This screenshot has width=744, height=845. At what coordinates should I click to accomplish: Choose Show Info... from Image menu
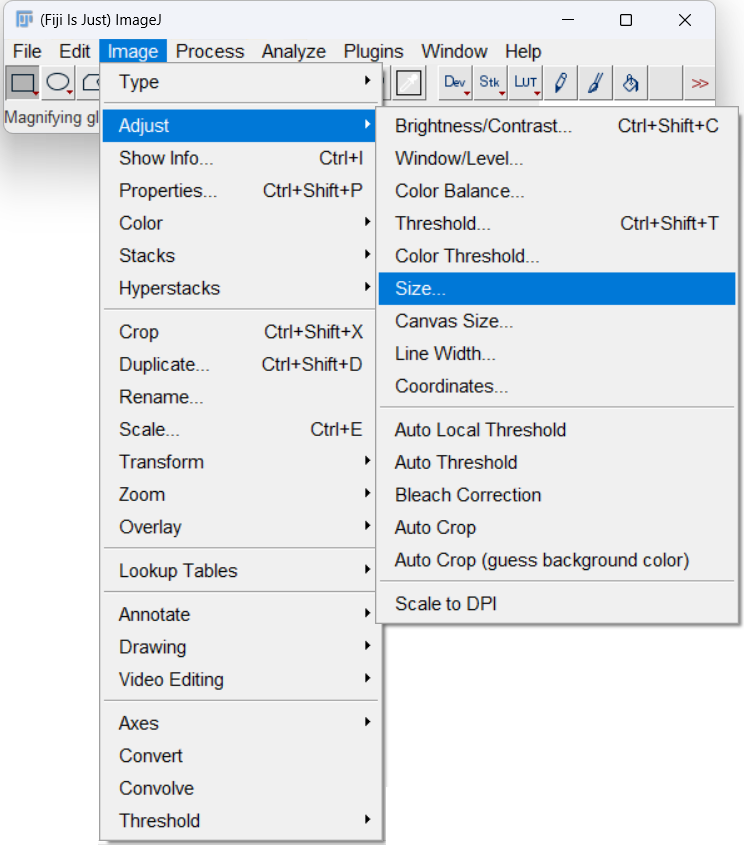click(240, 158)
